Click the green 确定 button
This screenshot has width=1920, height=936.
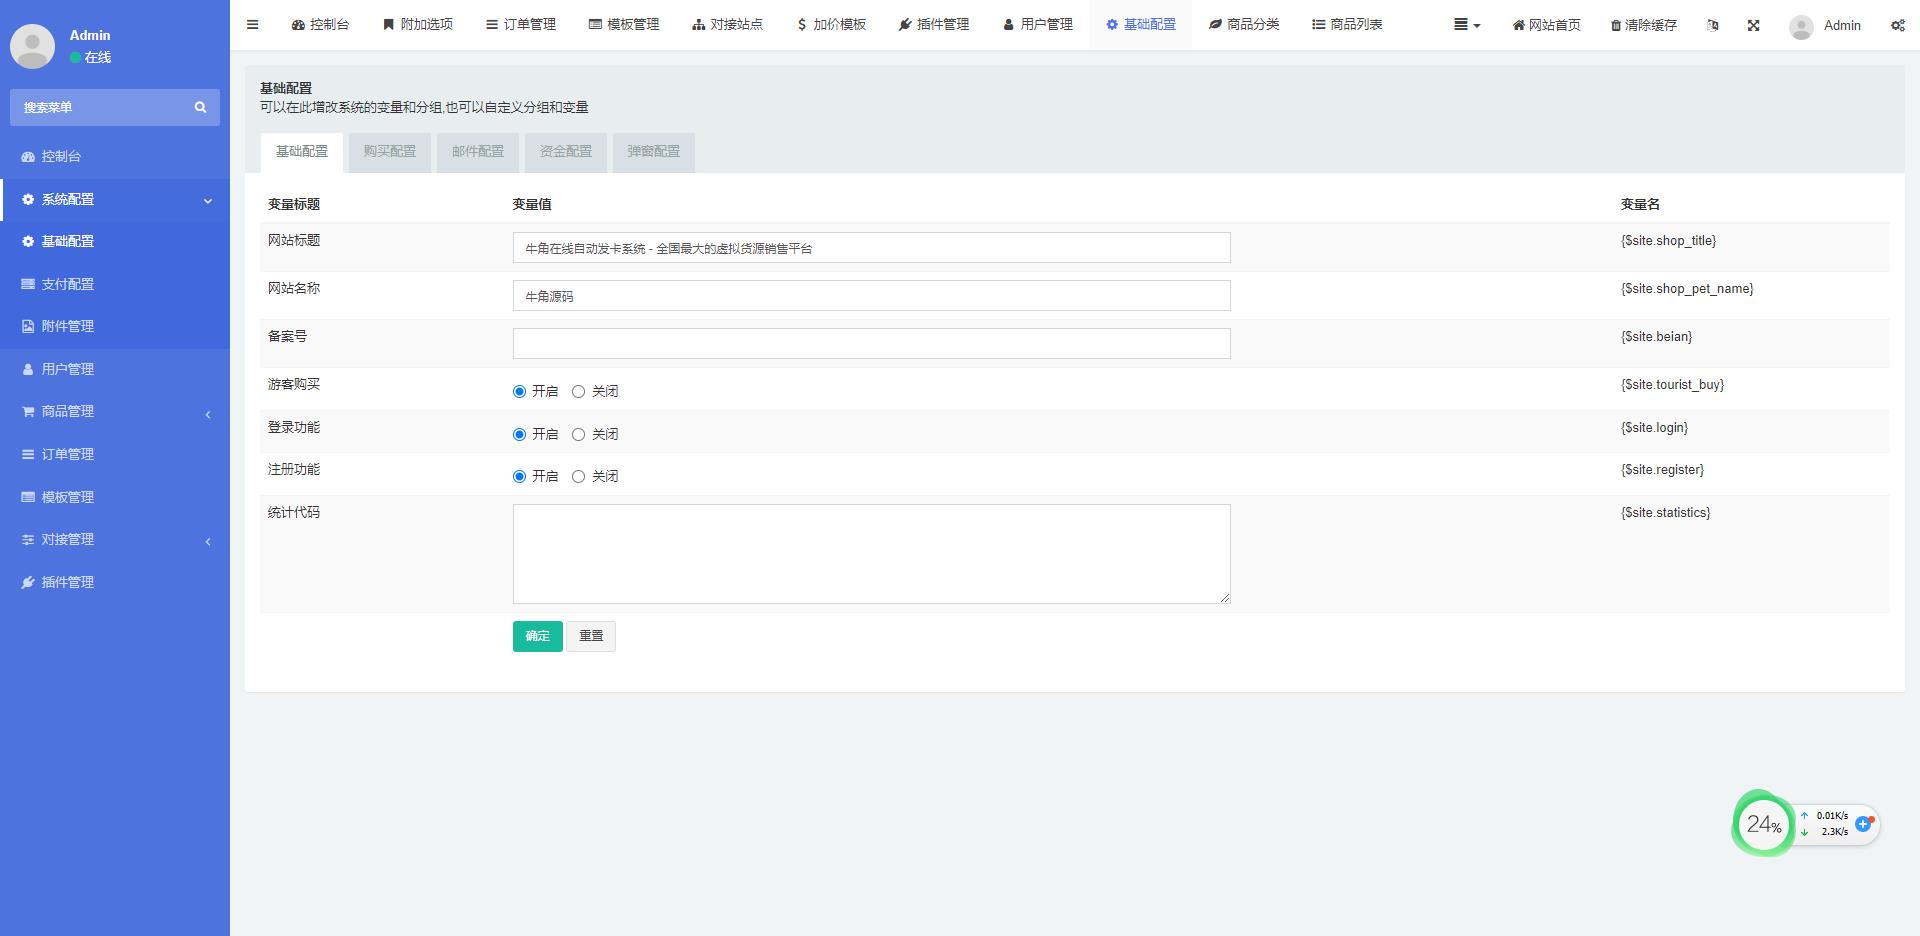pyautogui.click(x=537, y=636)
